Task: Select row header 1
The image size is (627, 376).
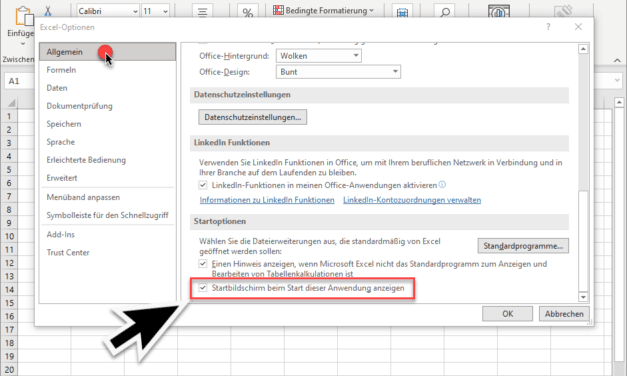Action: [9, 116]
